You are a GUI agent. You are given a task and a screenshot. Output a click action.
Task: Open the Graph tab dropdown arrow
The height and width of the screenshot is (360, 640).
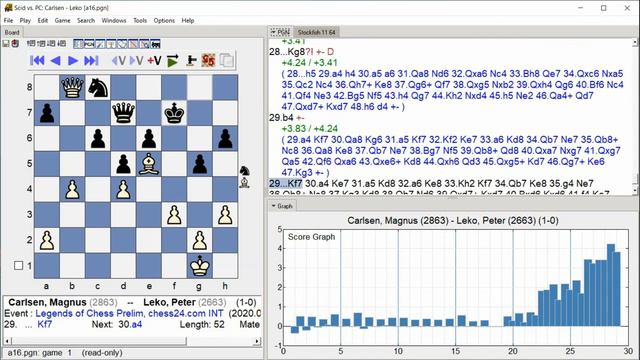[273, 206]
